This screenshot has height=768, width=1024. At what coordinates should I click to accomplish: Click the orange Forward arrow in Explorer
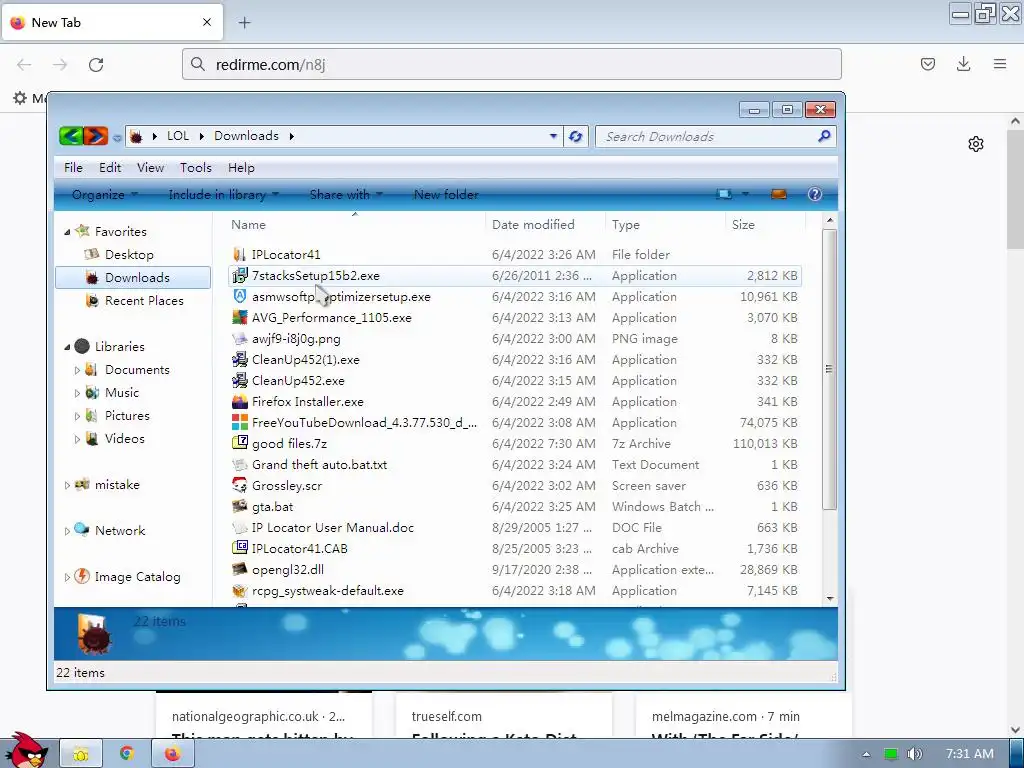pos(95,136)
